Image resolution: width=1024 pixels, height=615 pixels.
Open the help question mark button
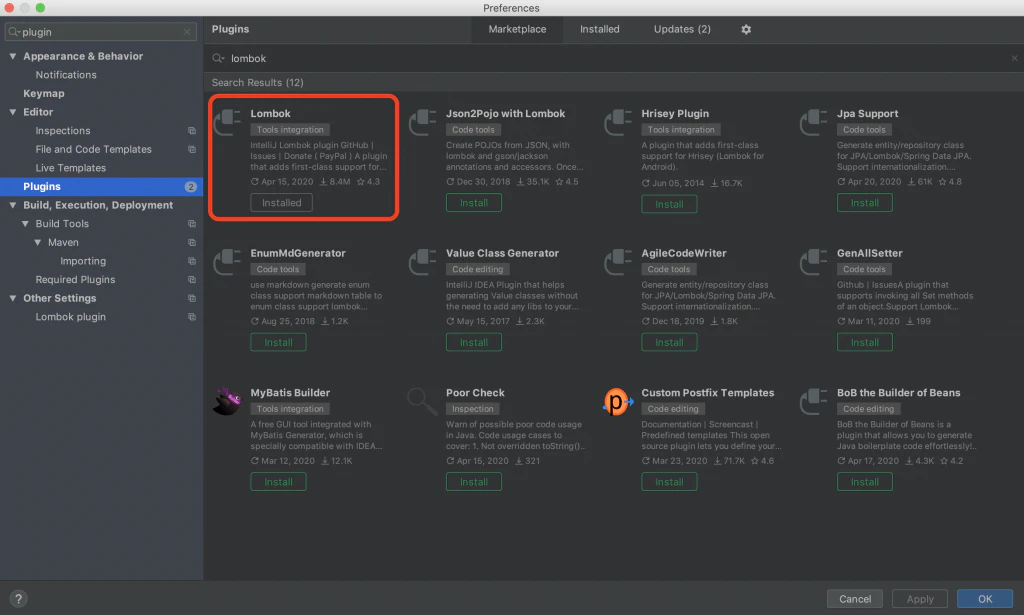coord(18,599)
